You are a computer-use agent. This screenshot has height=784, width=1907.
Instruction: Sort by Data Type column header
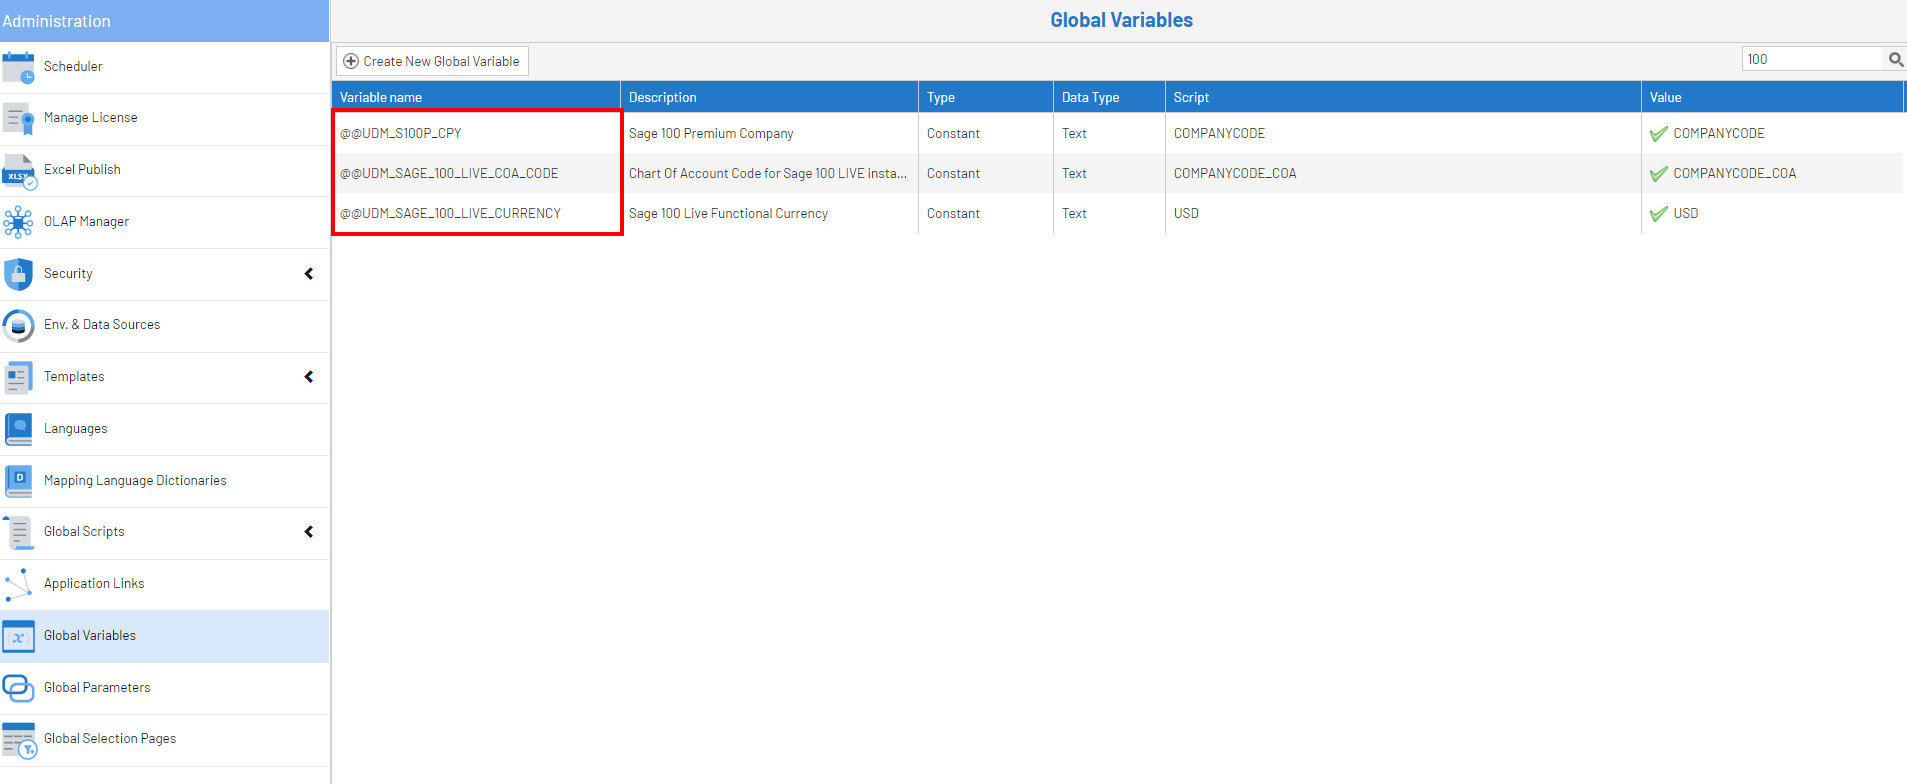click(1090, 98)
